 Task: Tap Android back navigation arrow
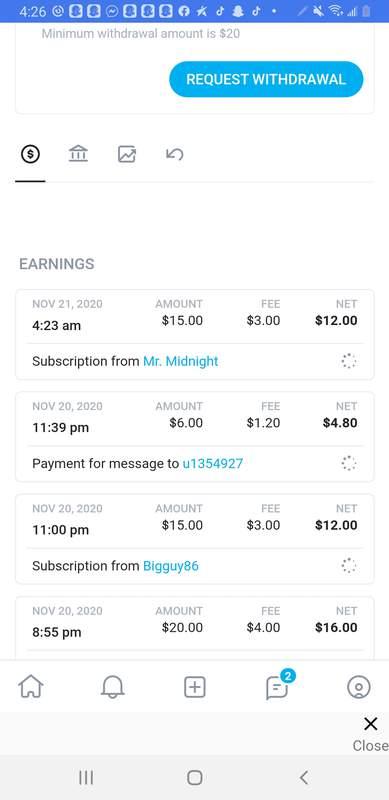(x=304, y=778)
